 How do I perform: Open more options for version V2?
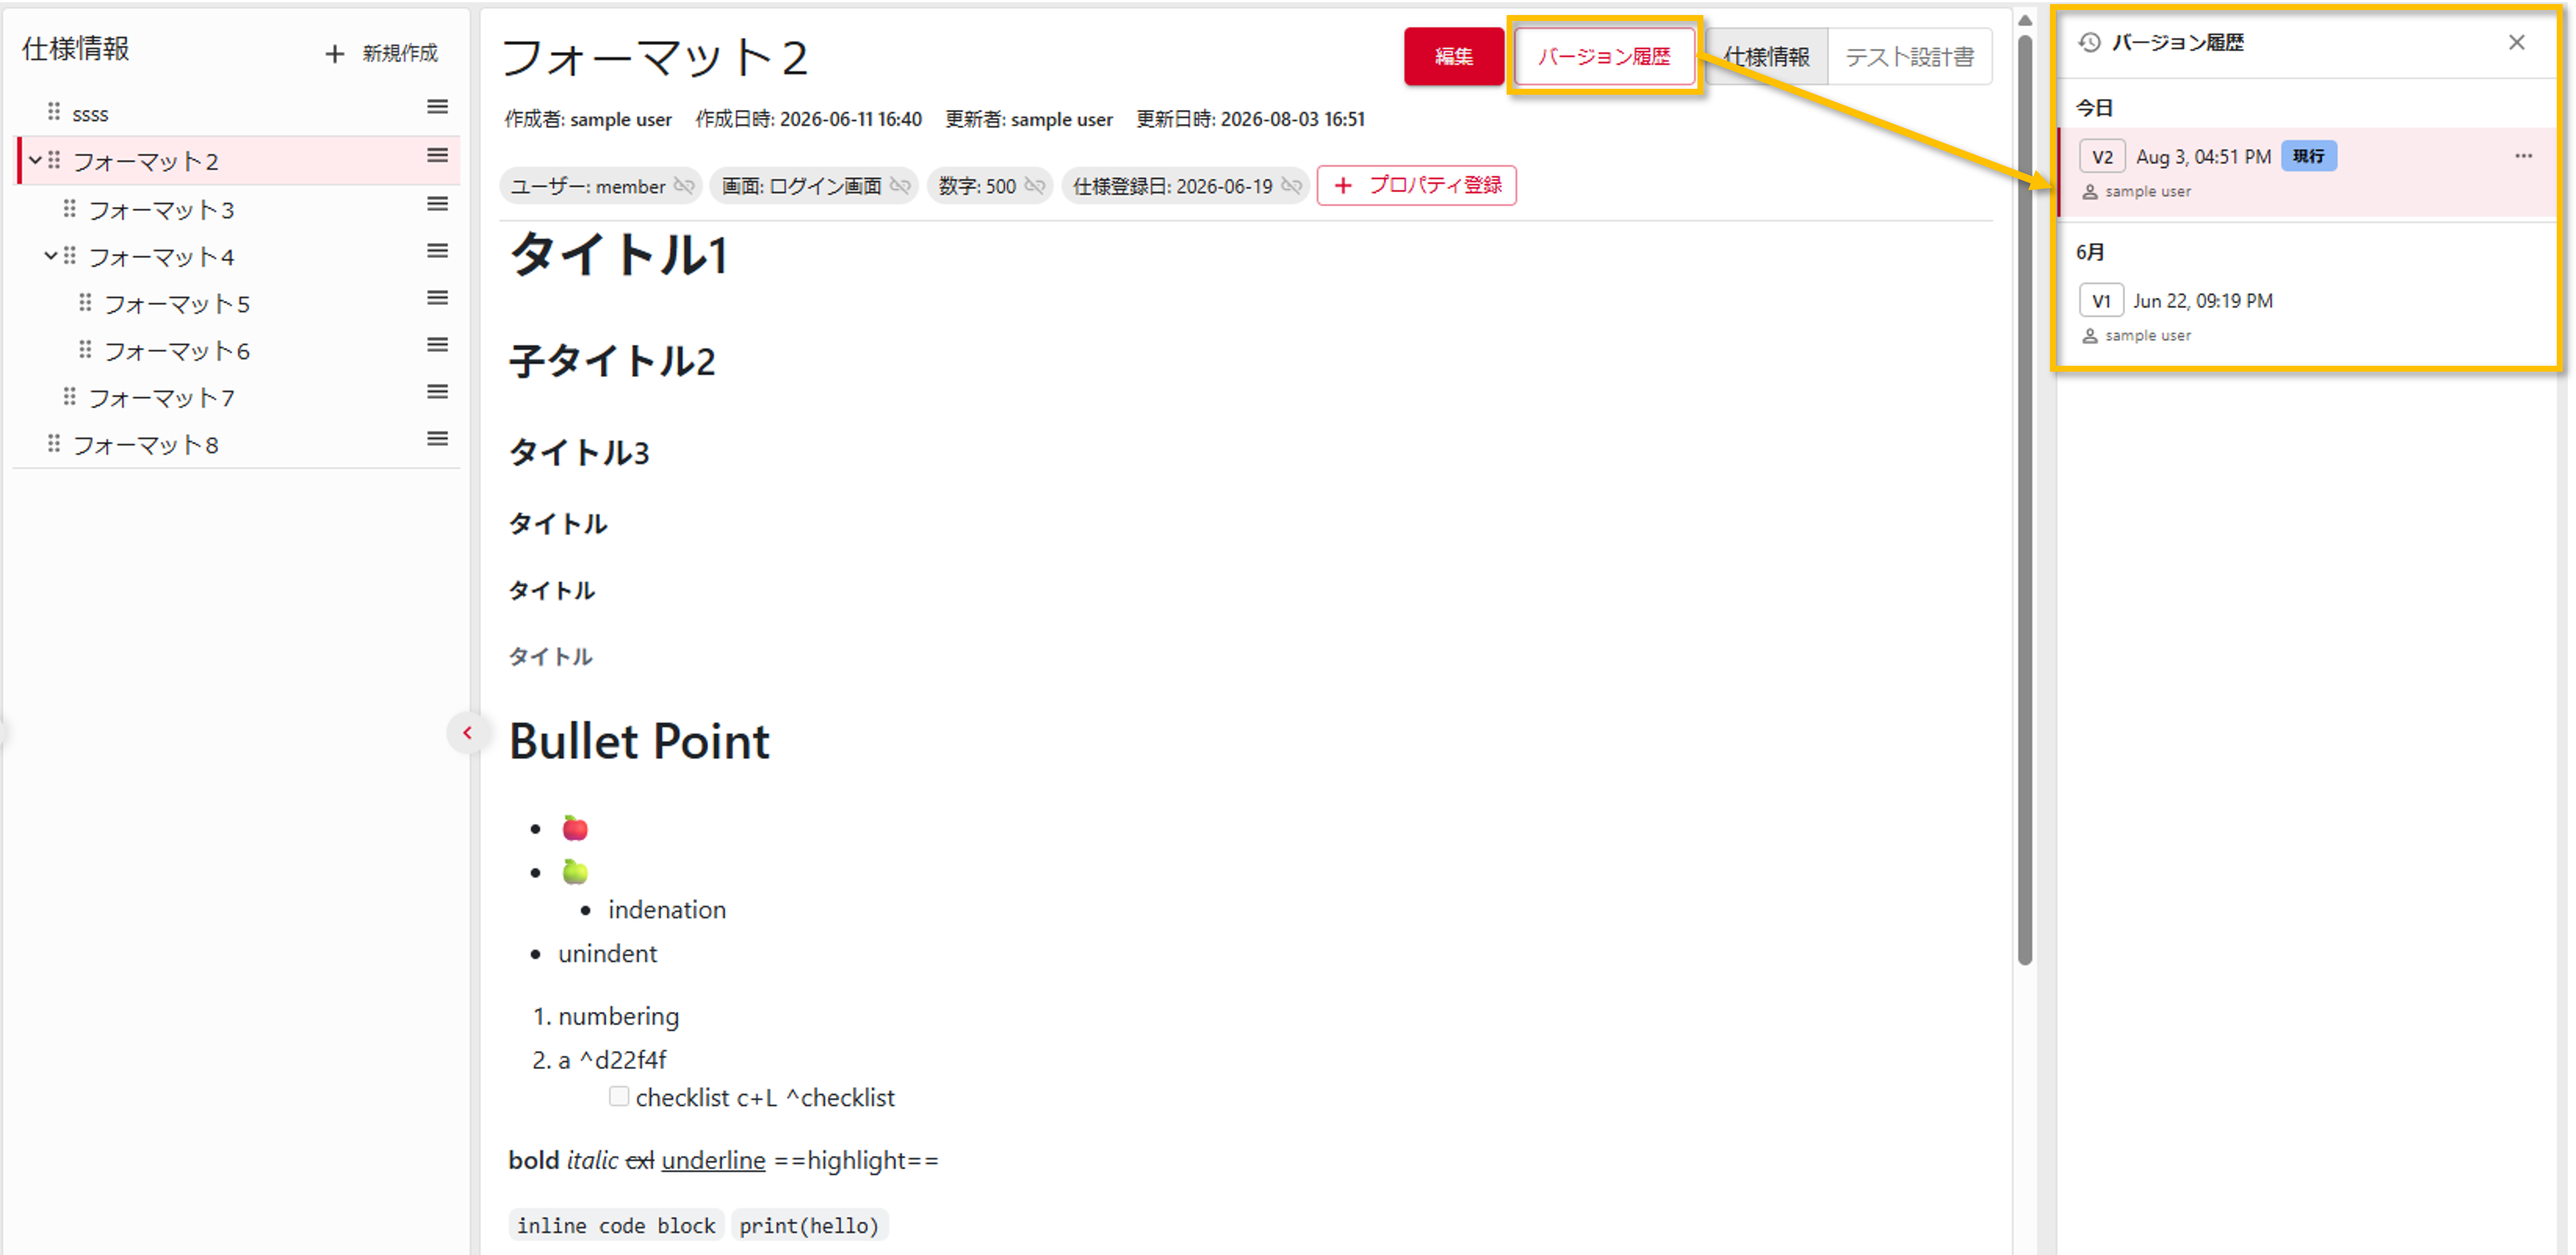click(2523, 156)
